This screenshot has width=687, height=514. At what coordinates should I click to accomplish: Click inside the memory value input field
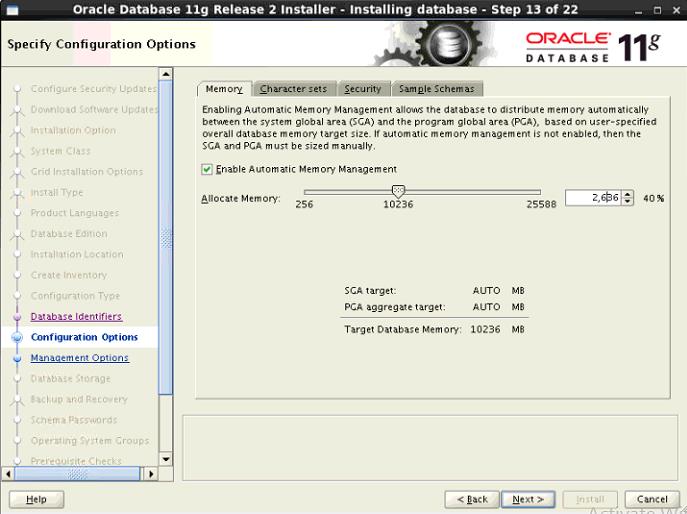pyautogui.click(x=593, y=198)
